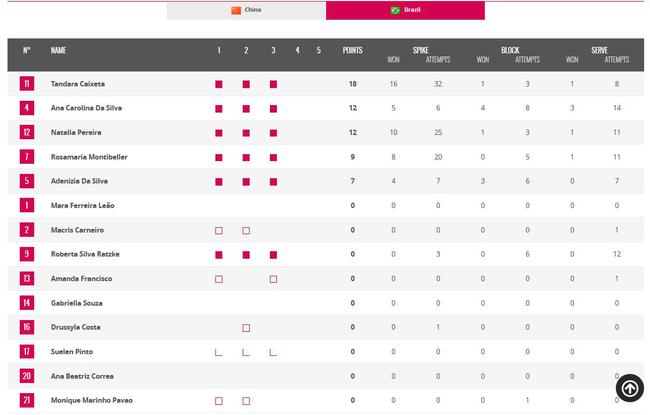Click Suelen Pinto's libero set 1 marker
The image size is (650, 415).
(x=219, y=352)
